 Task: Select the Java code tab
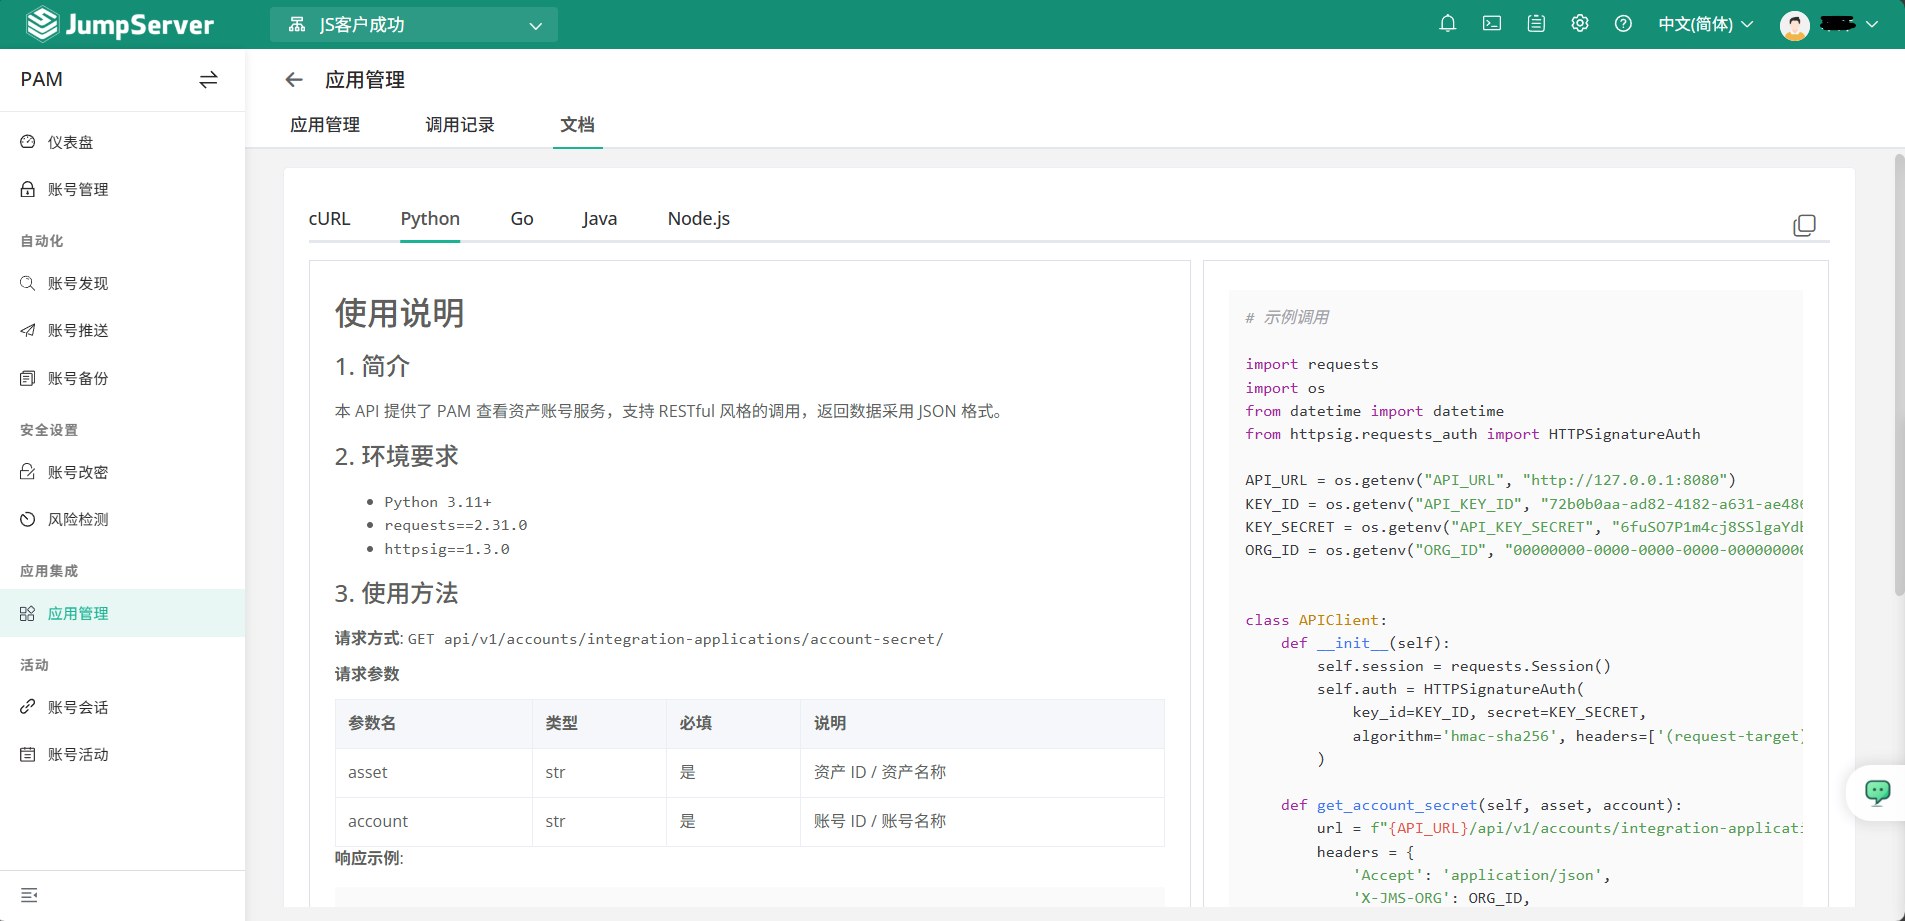tap(600, 218)
